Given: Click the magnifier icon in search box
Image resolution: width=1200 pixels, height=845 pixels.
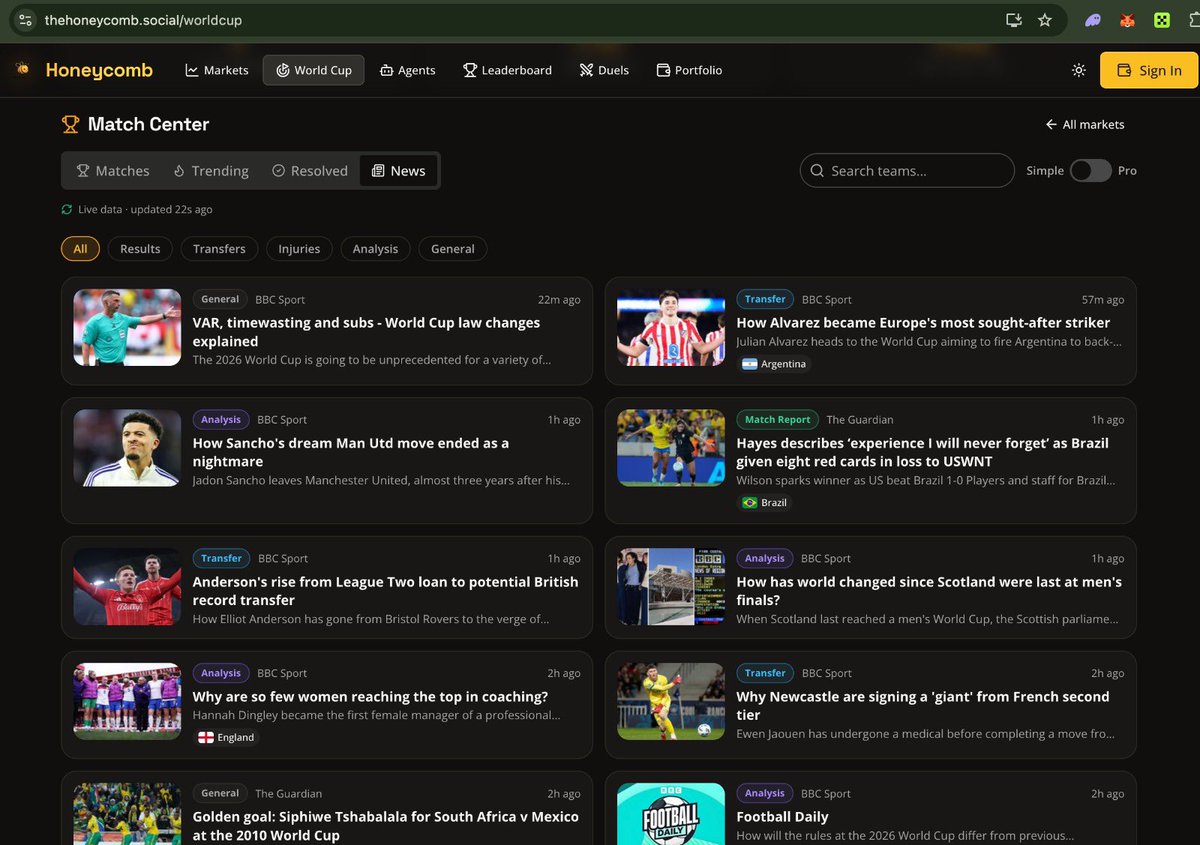Looking at the screenshot, I should pyautogui.click(x=817, y=171).
